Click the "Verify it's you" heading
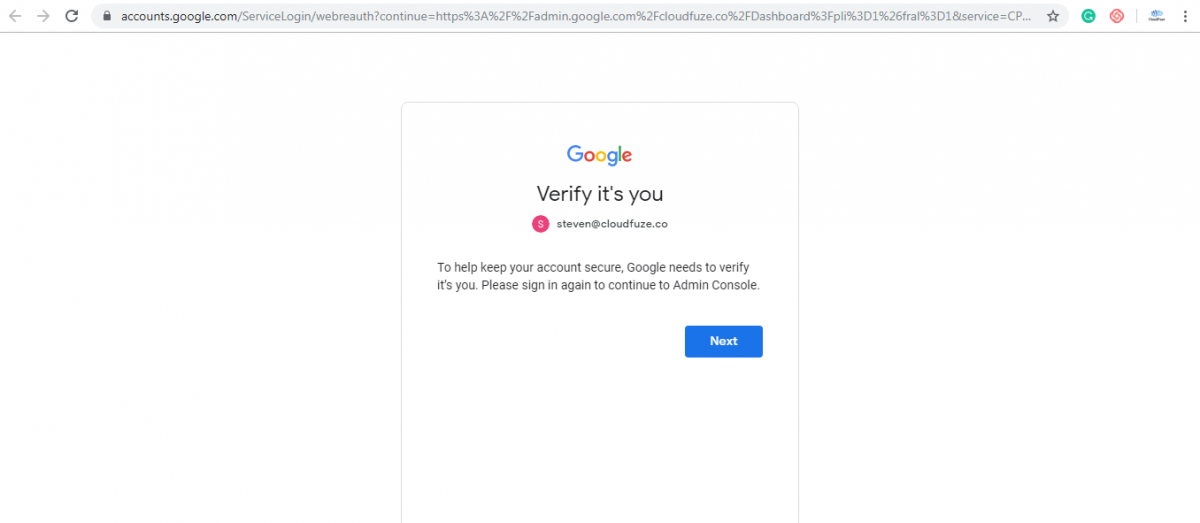Image resolution: width=1200 pixels, height=523 pixels. [x=599, y=193]
